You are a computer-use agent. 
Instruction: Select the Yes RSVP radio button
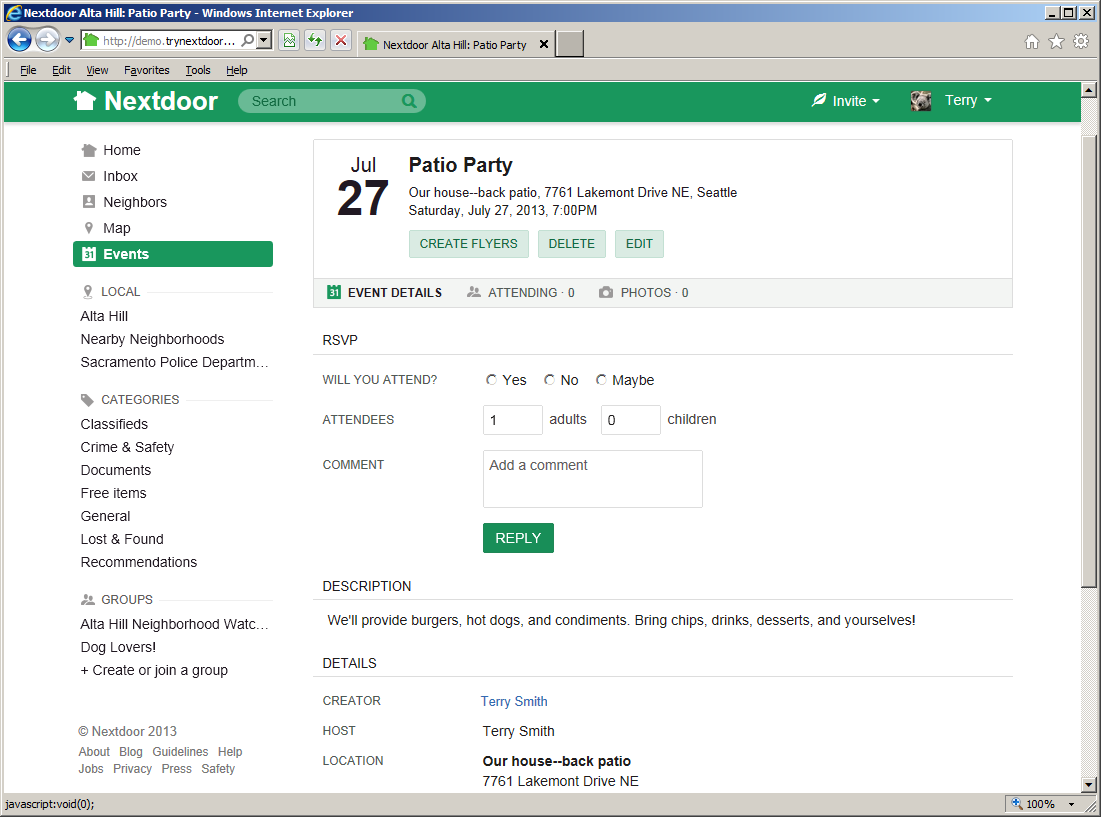coord(492,379)
